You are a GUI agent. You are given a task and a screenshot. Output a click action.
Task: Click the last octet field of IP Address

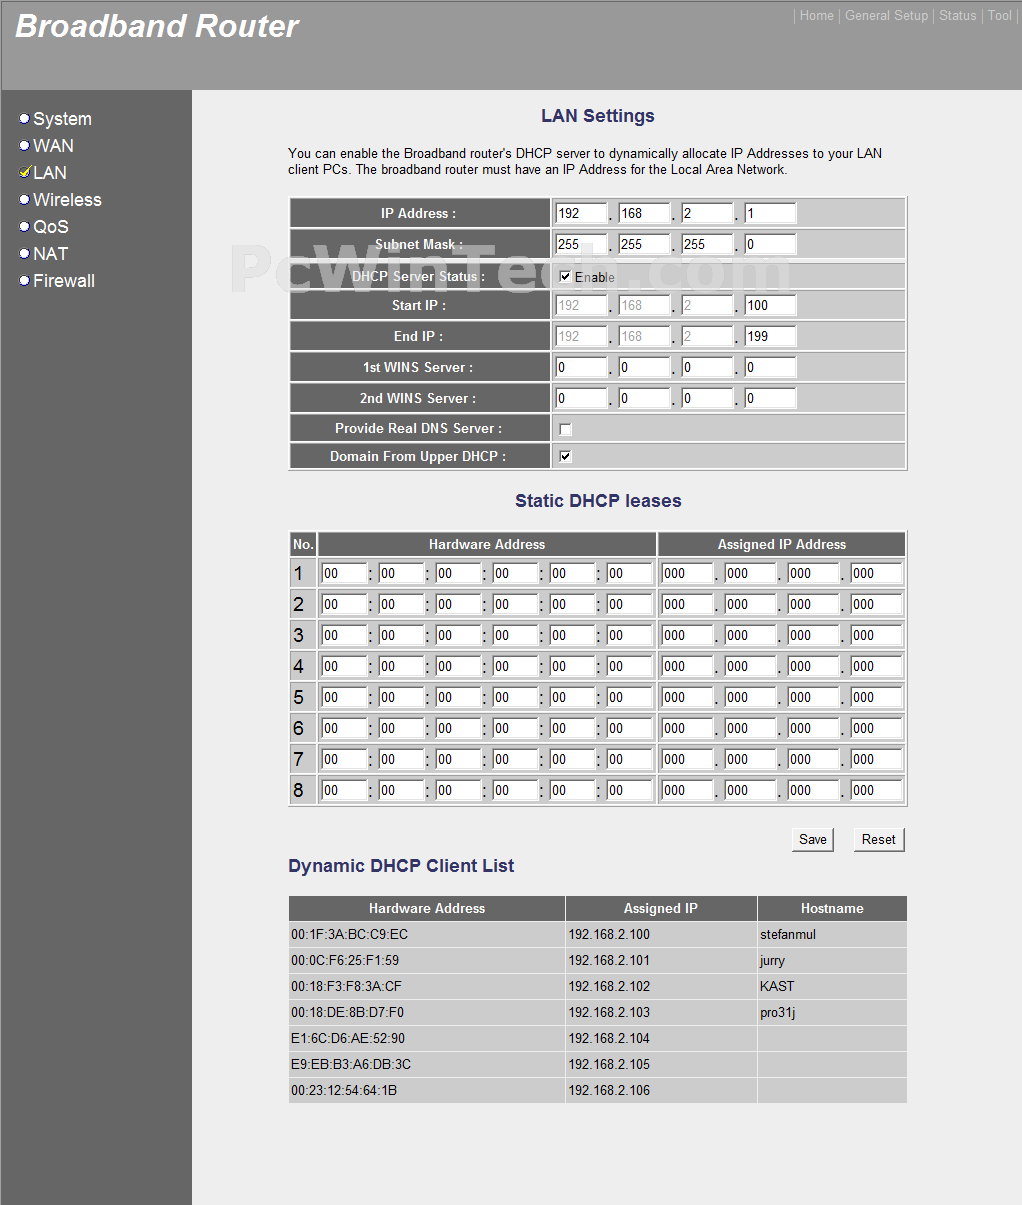pyautogui.click(x=770, y=213)
